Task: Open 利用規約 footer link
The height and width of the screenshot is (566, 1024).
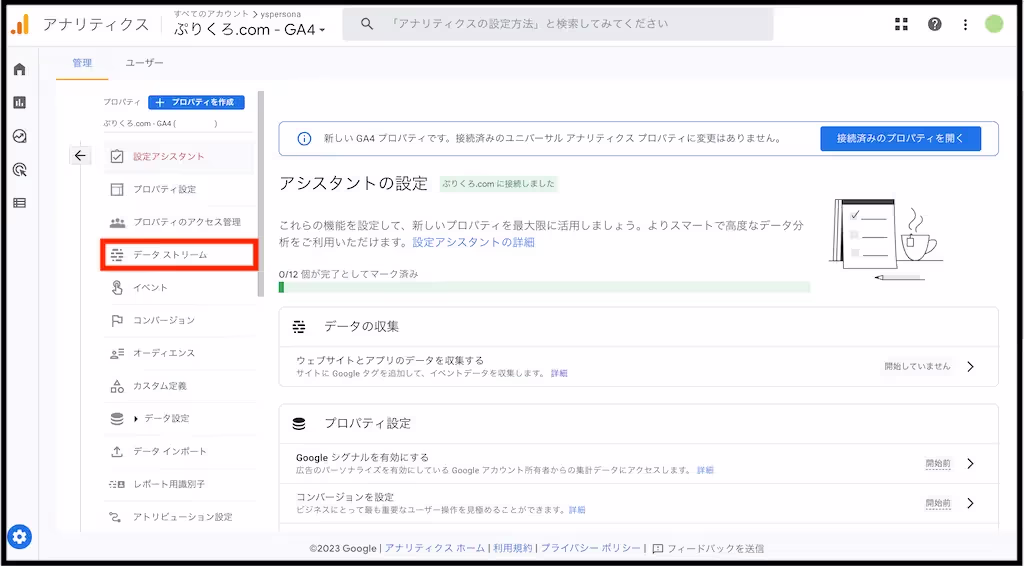Action: [513, 548]
